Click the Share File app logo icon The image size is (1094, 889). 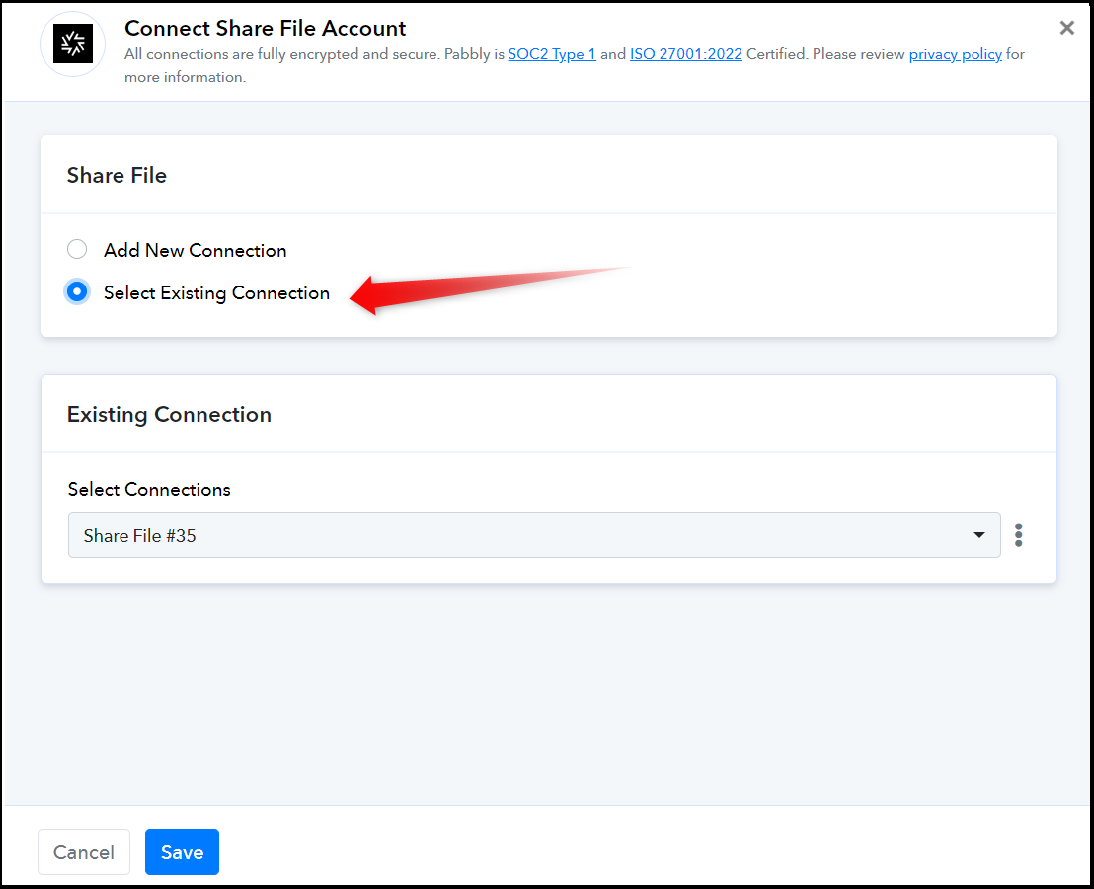[x=73, y=44]
